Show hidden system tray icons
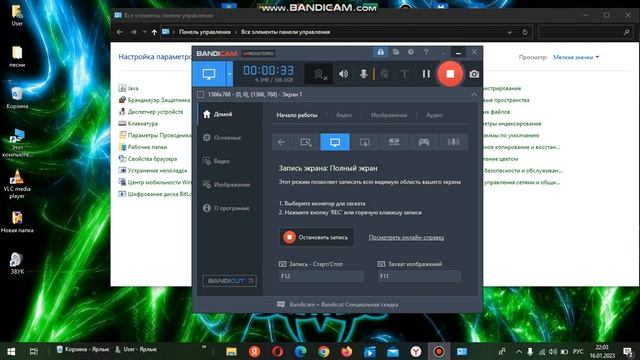640x360 pixels. (x=519, y=351)
